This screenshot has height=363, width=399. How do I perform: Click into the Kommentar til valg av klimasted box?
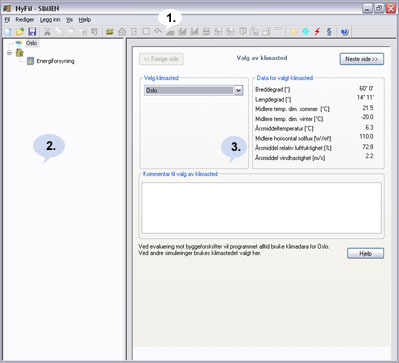pyautogui.click(x=261, y=208)
